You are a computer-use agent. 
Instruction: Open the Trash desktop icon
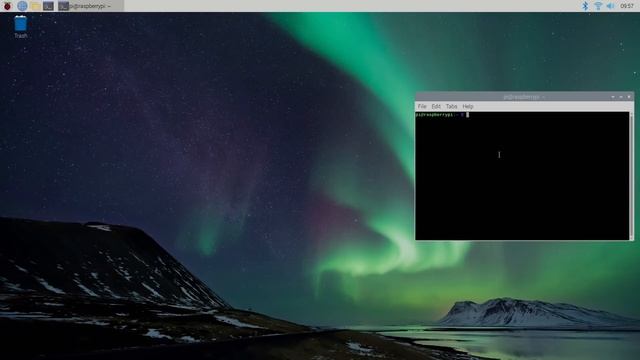[20, 27]
